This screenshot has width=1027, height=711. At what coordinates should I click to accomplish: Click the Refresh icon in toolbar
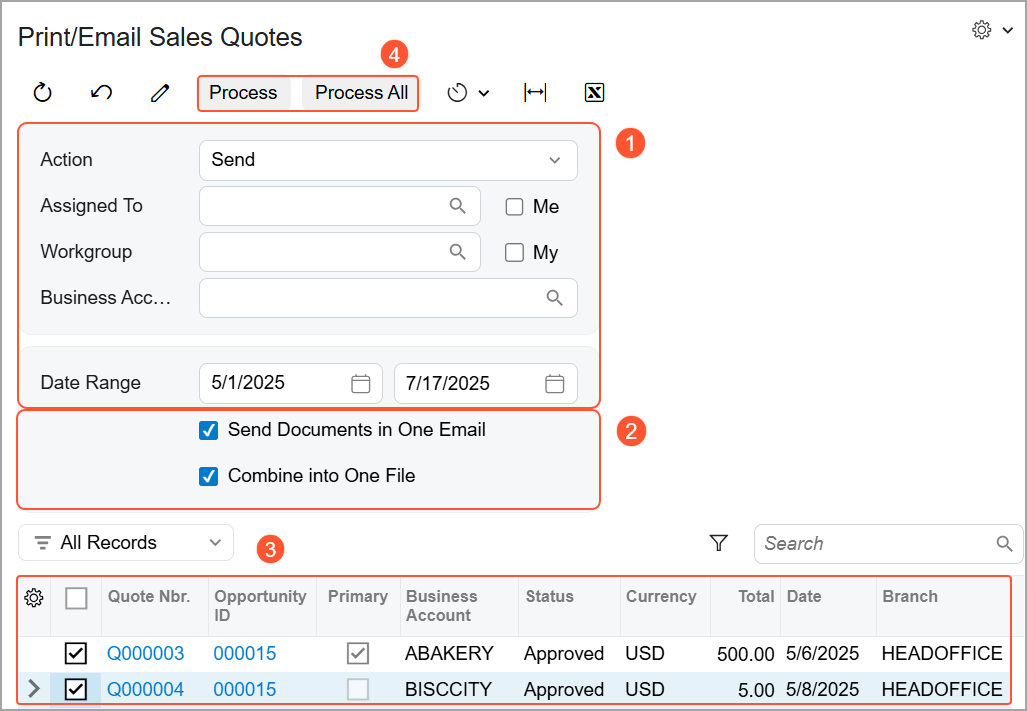click(x=42, y=93)
